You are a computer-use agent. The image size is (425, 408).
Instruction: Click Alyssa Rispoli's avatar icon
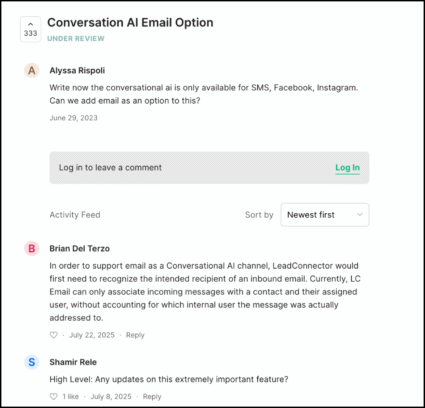[32, 71]
